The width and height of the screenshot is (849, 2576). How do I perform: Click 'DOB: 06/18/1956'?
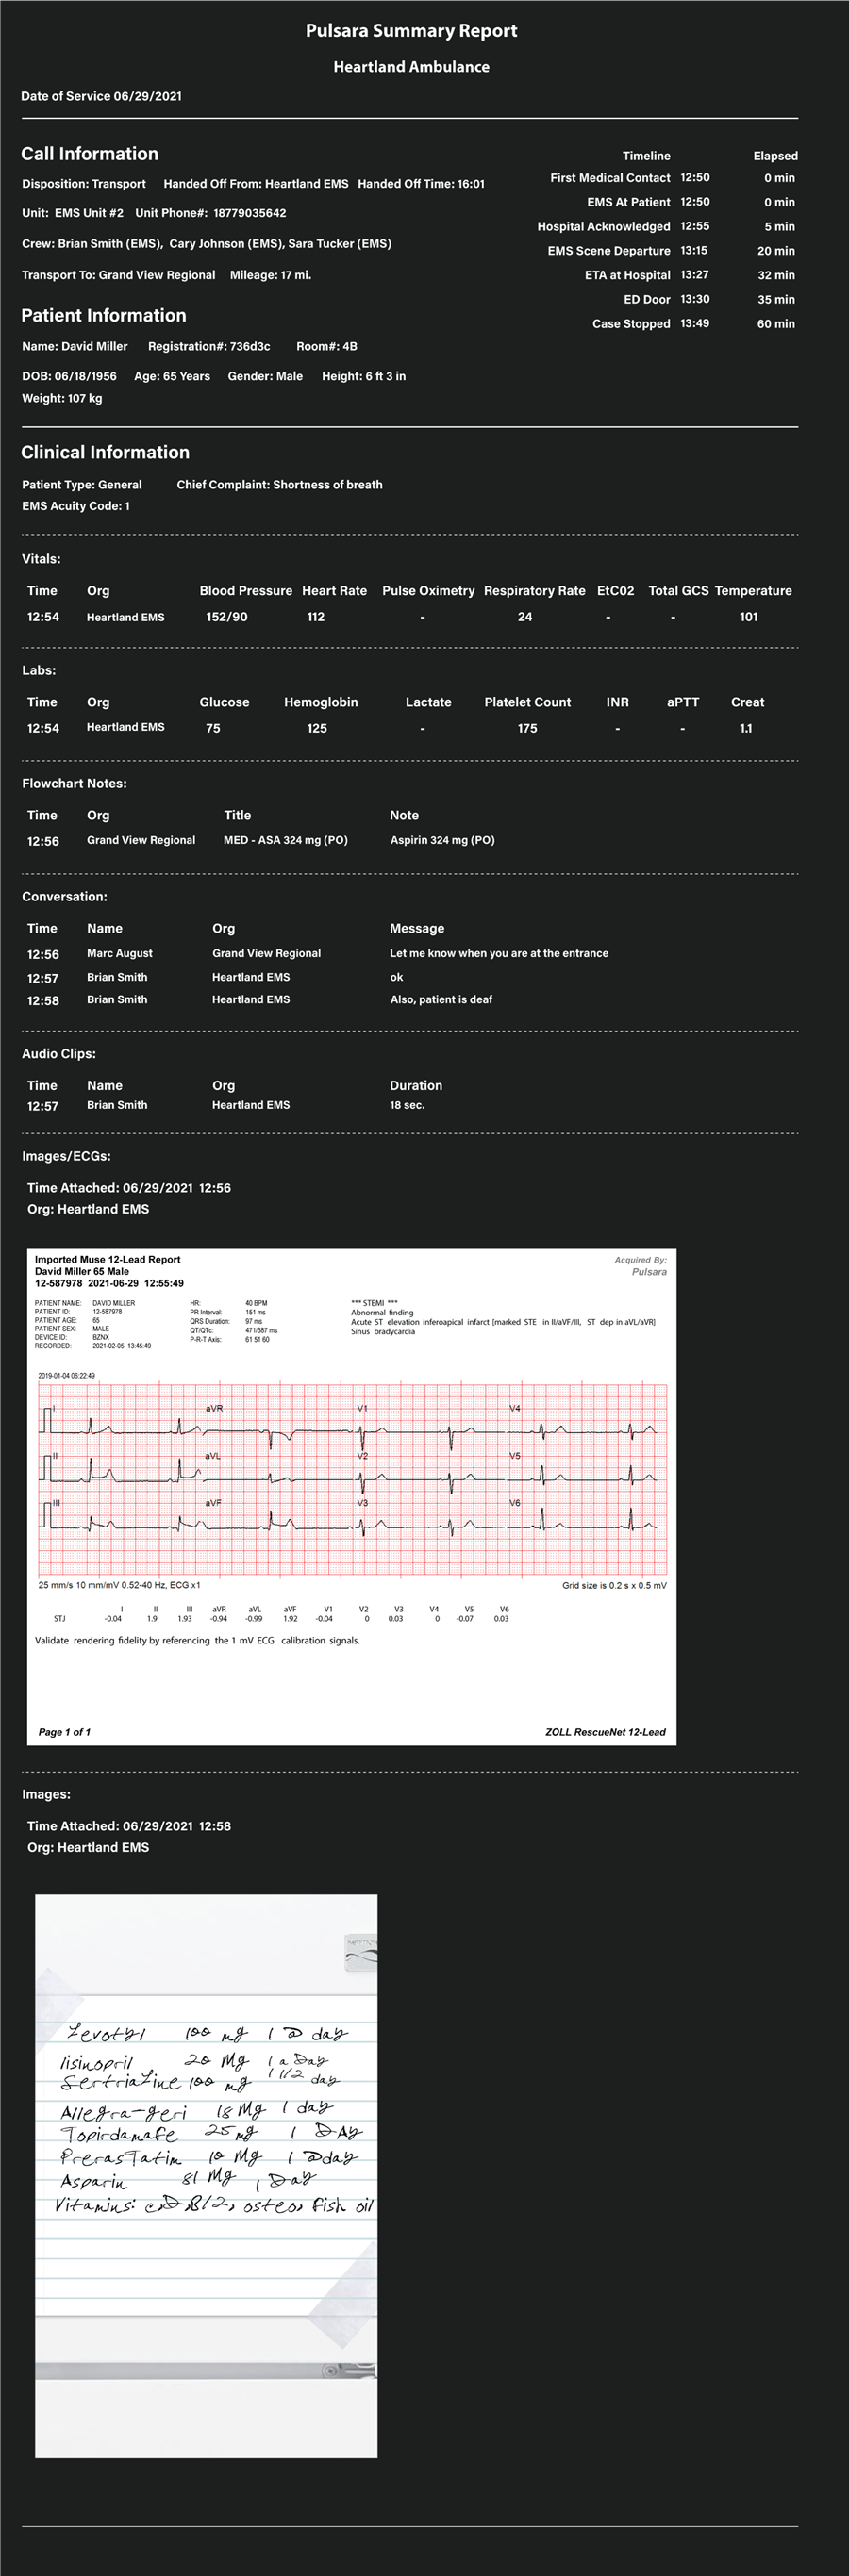click(69, 376)
